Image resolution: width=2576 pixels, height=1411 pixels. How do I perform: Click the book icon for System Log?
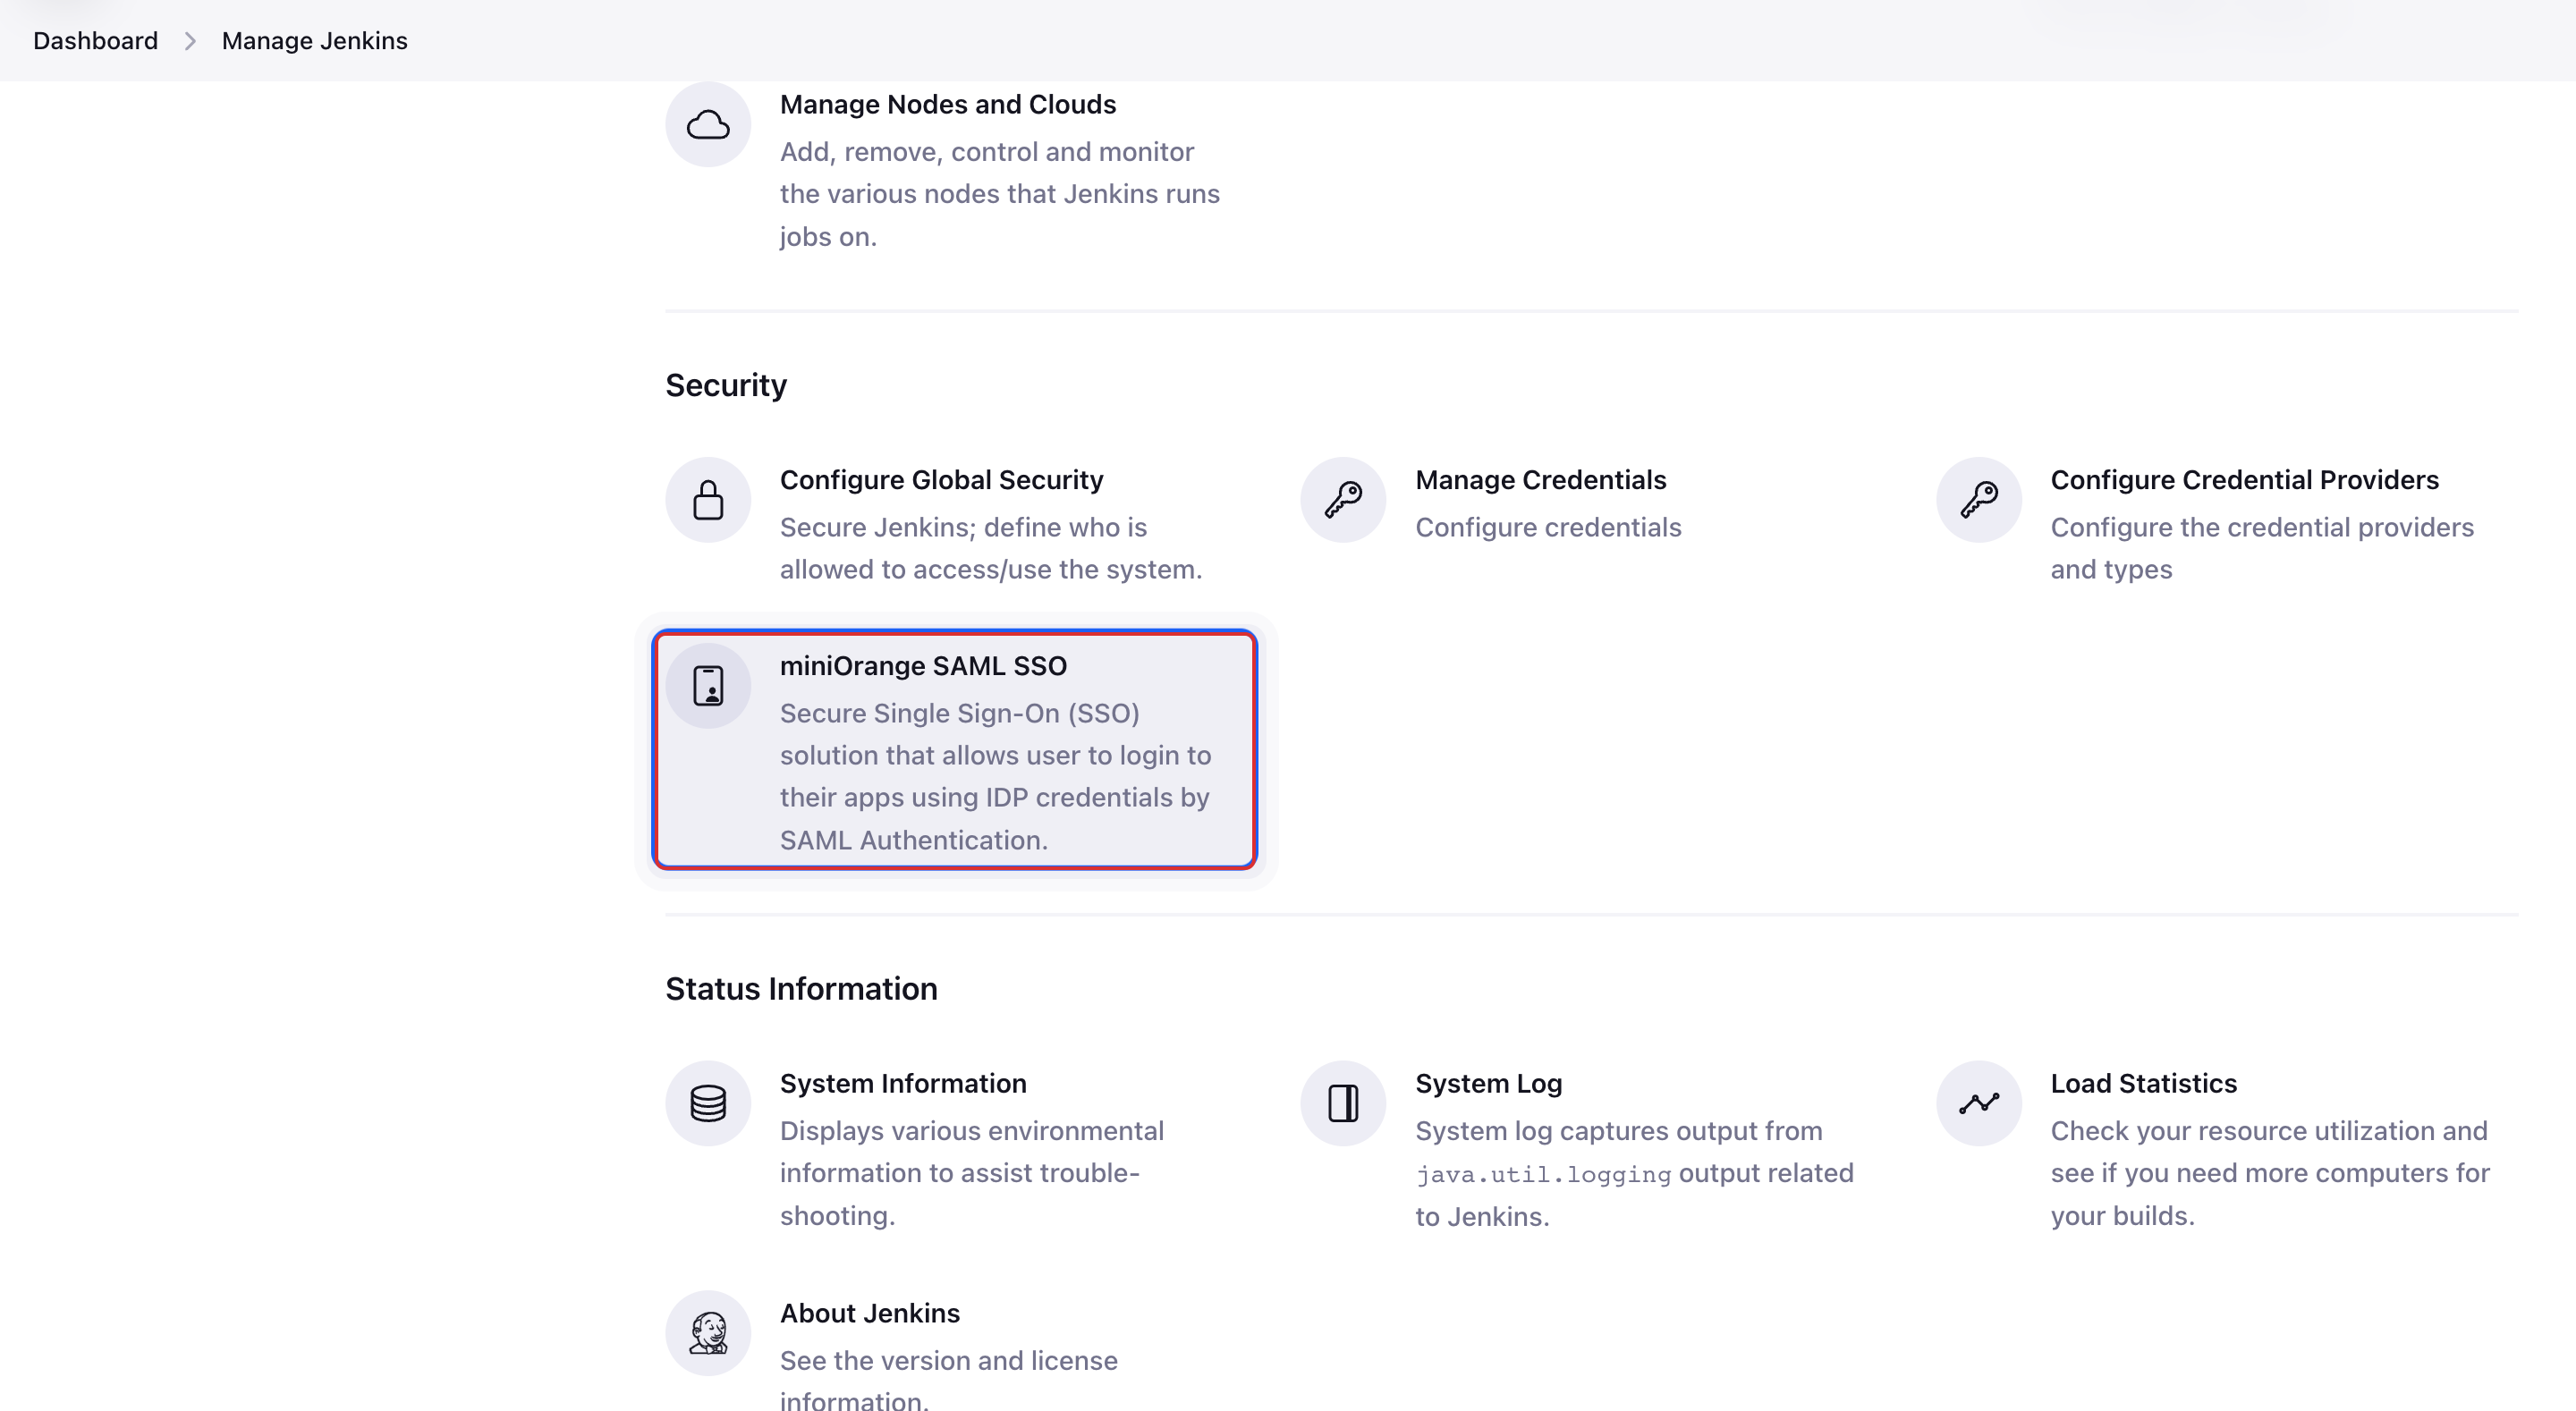[1343, 1103]
